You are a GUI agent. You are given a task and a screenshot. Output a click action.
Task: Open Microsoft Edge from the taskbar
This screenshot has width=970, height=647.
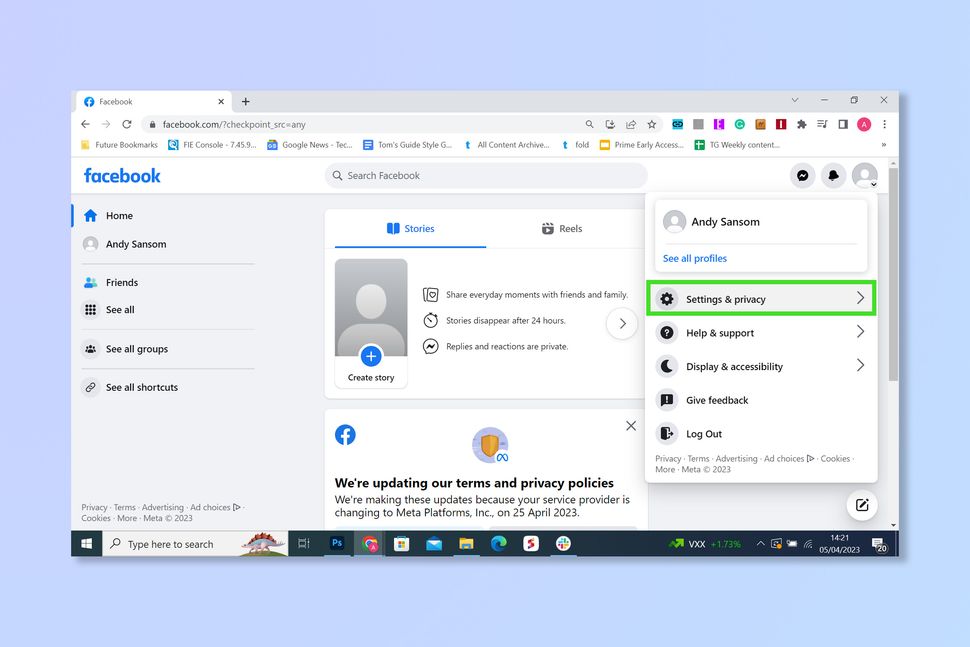[x=499, y=544]
